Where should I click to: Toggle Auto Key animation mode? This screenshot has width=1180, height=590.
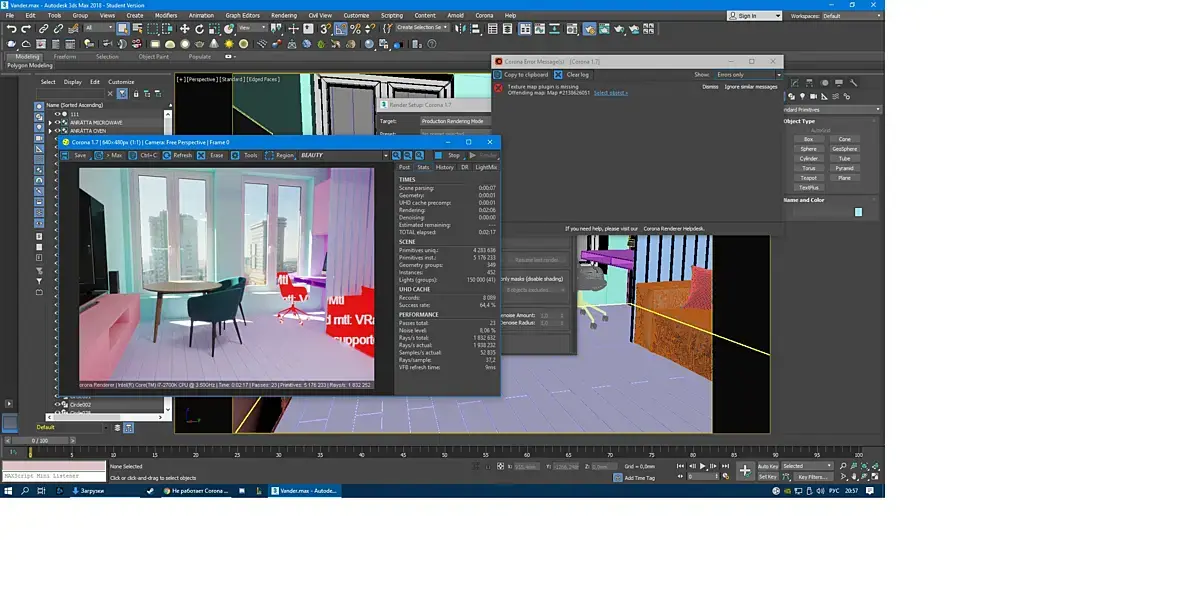(x=767, y=466)
